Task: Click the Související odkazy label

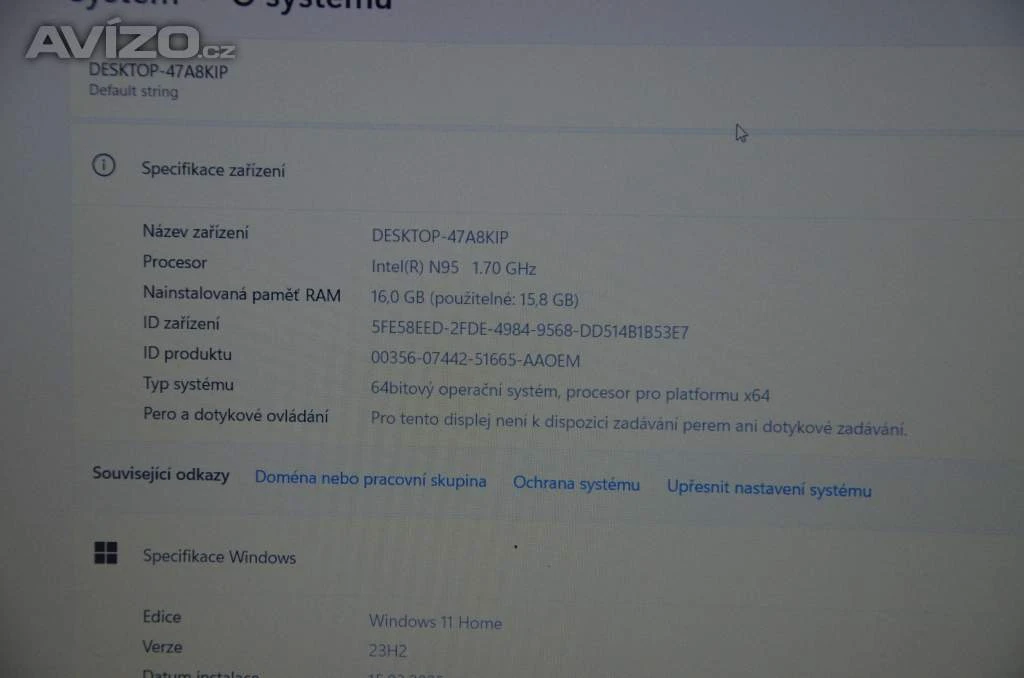Action: pos(161,474)
